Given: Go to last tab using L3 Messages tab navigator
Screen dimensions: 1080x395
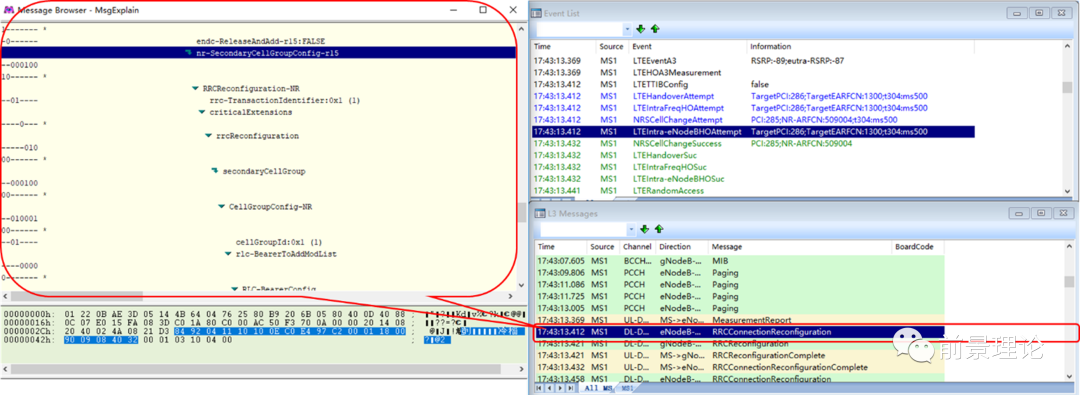Looking at the screenshot, I should click(x=569, y=388).
